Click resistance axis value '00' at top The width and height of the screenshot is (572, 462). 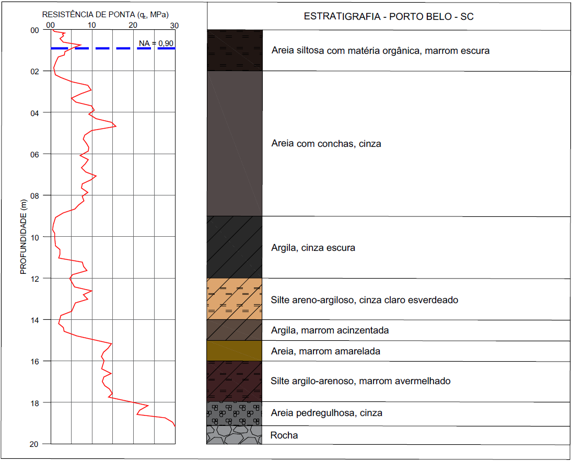pyautogui.click(x=50, y=25)
